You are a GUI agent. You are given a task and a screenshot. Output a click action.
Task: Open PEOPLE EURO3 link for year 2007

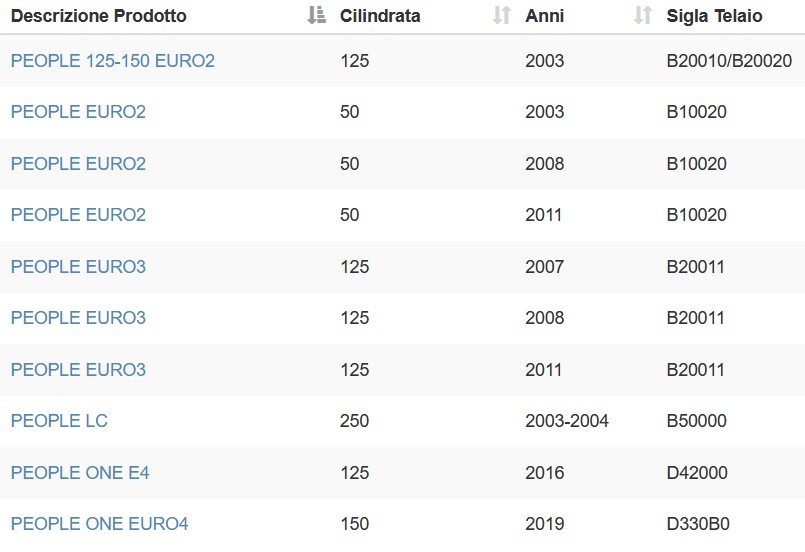78,267
